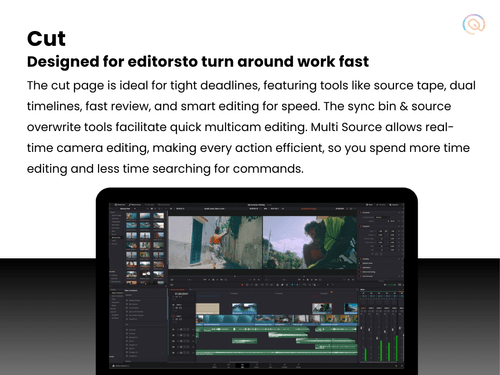Toggle loop playback in timeline viewer
The width and height of the screenshot is (500, 375).
tap(321, 279)
